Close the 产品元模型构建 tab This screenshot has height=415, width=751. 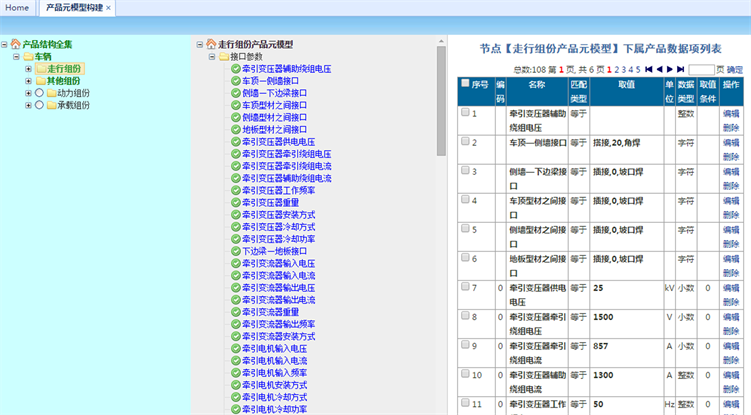coord(108,8)
